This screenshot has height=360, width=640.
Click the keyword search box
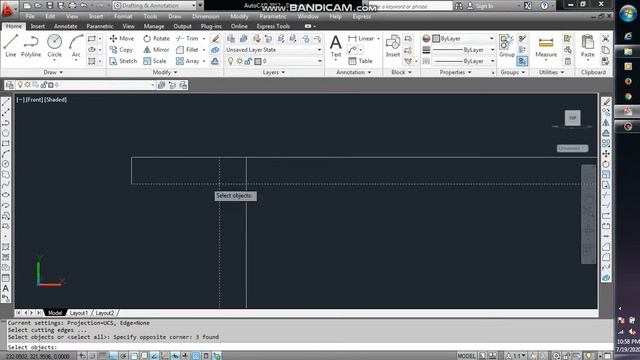tap(410, 6)
